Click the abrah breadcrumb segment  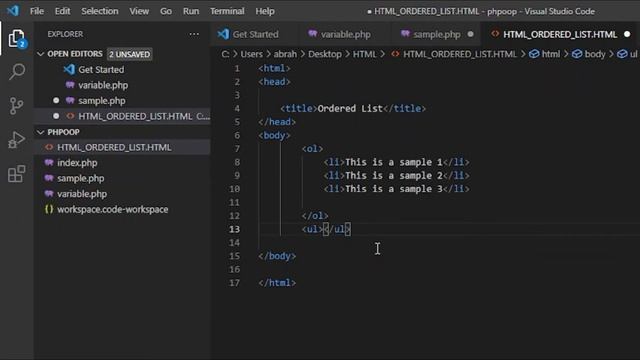(285, 54)
